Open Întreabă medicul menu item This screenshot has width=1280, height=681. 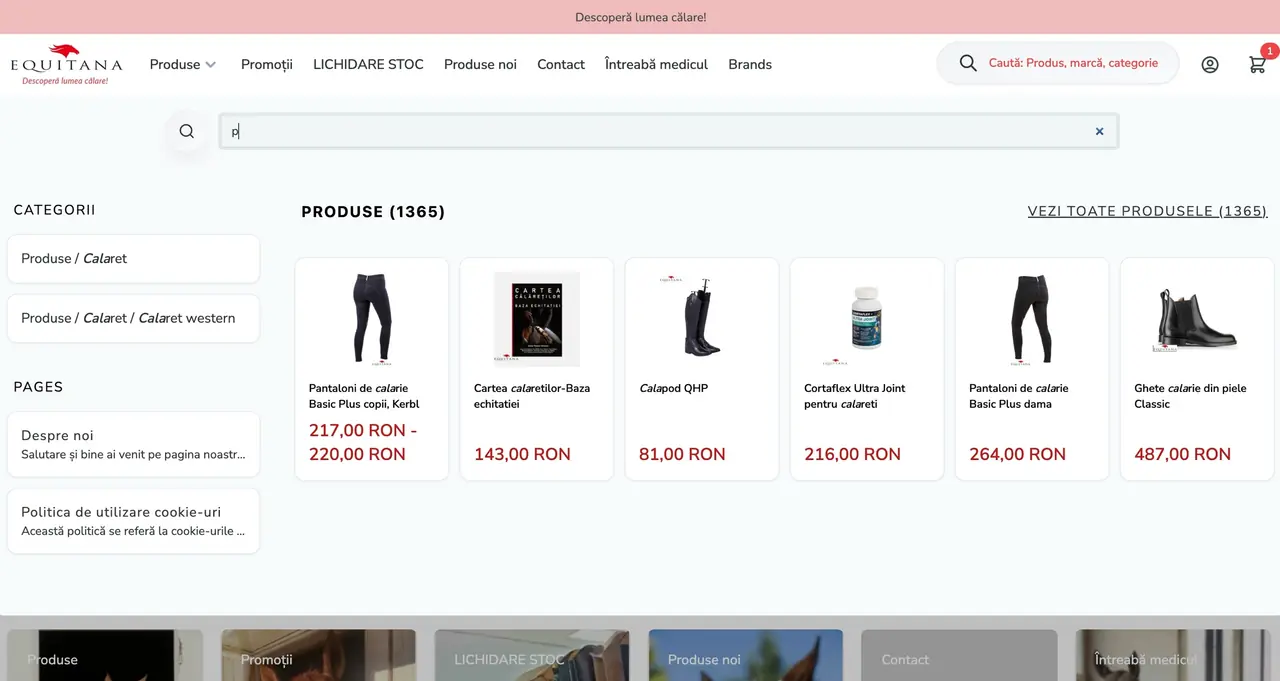point(656,64)
